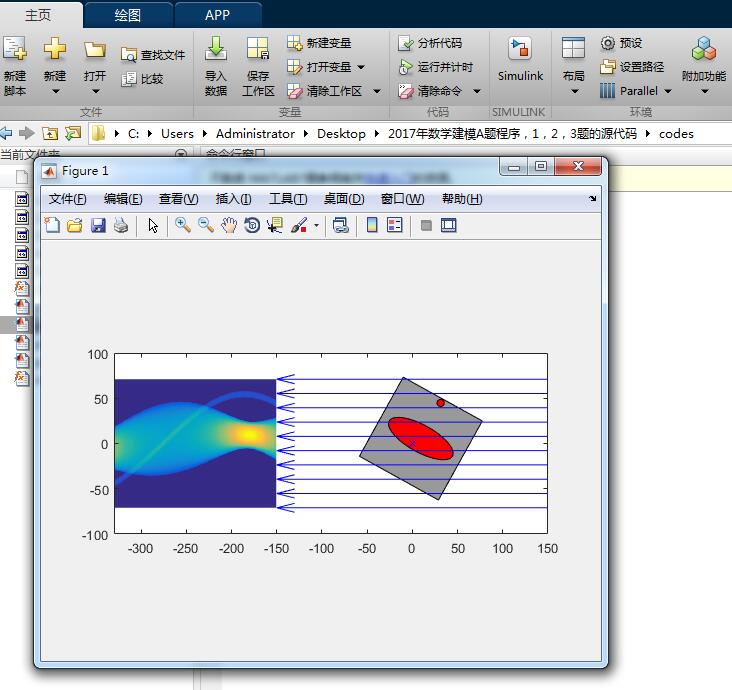Screen dimensions: 732x690
Task: Click the Open (打开) folder icon
Action: [95, 49]
